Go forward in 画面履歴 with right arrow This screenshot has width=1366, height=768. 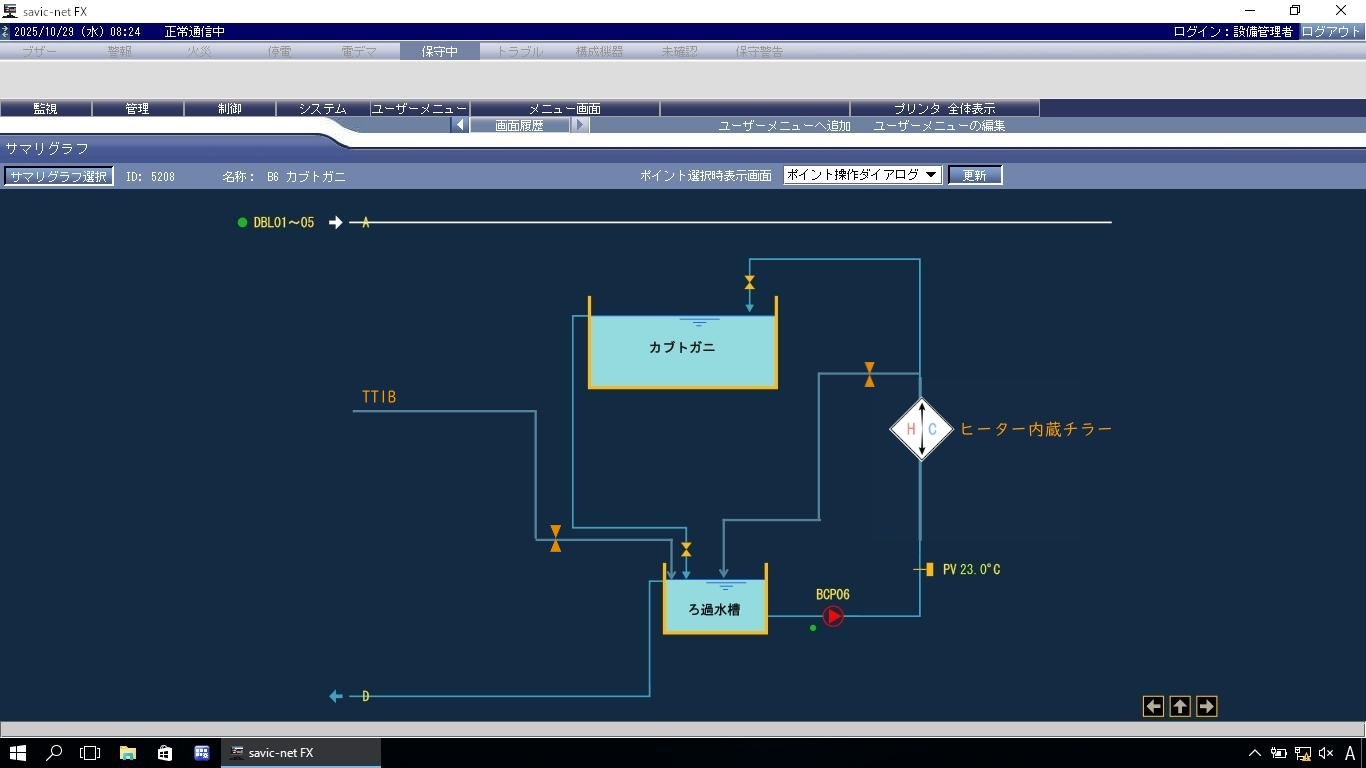tap(580, 125)
